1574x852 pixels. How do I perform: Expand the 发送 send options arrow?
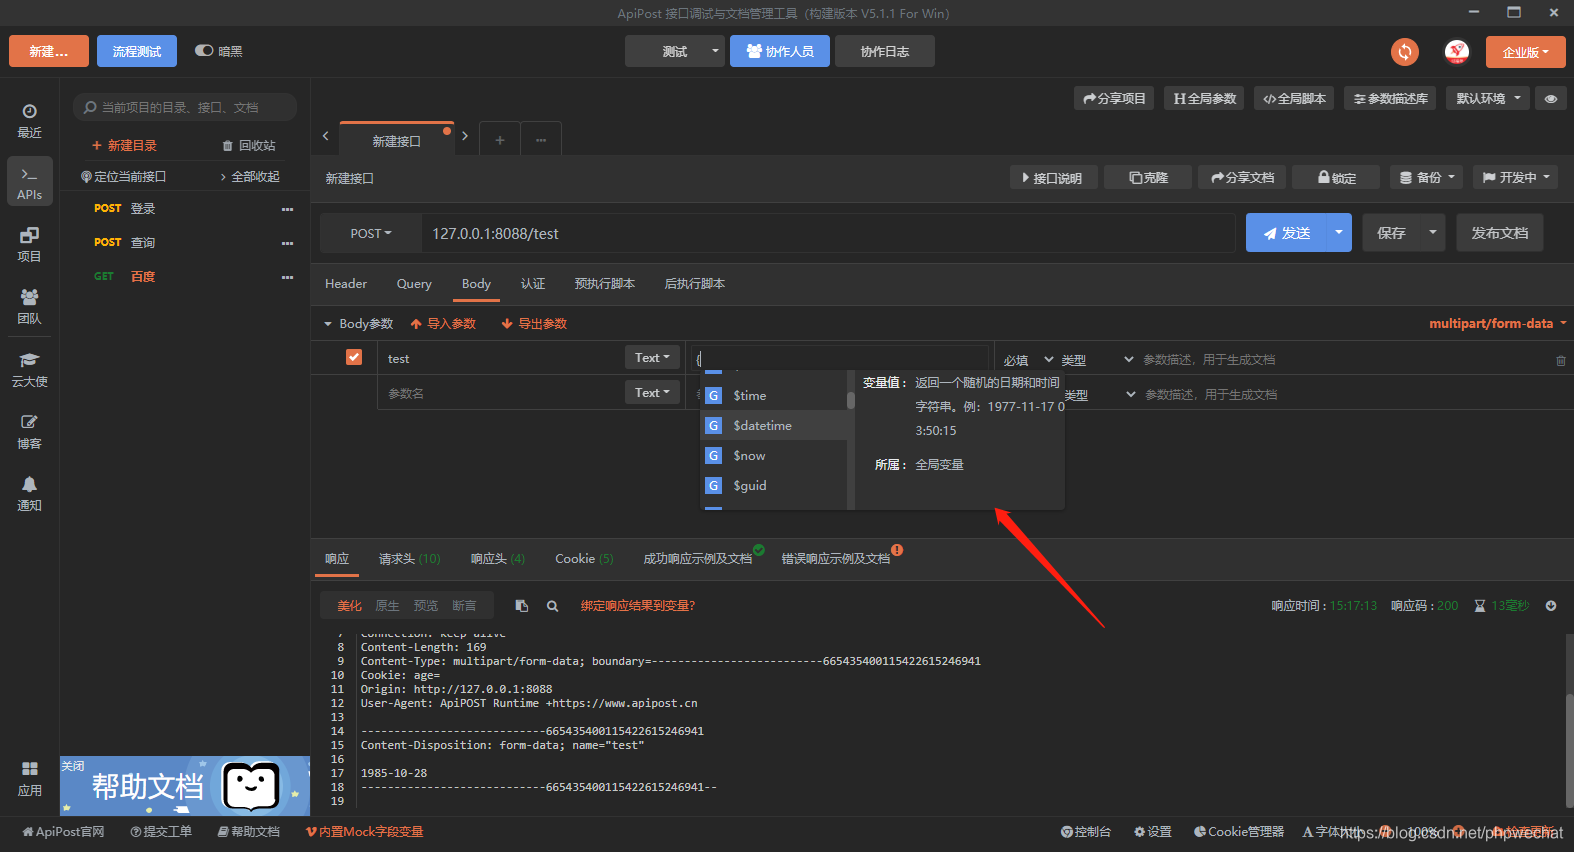pyautogui.click(x=1339, y=232)
